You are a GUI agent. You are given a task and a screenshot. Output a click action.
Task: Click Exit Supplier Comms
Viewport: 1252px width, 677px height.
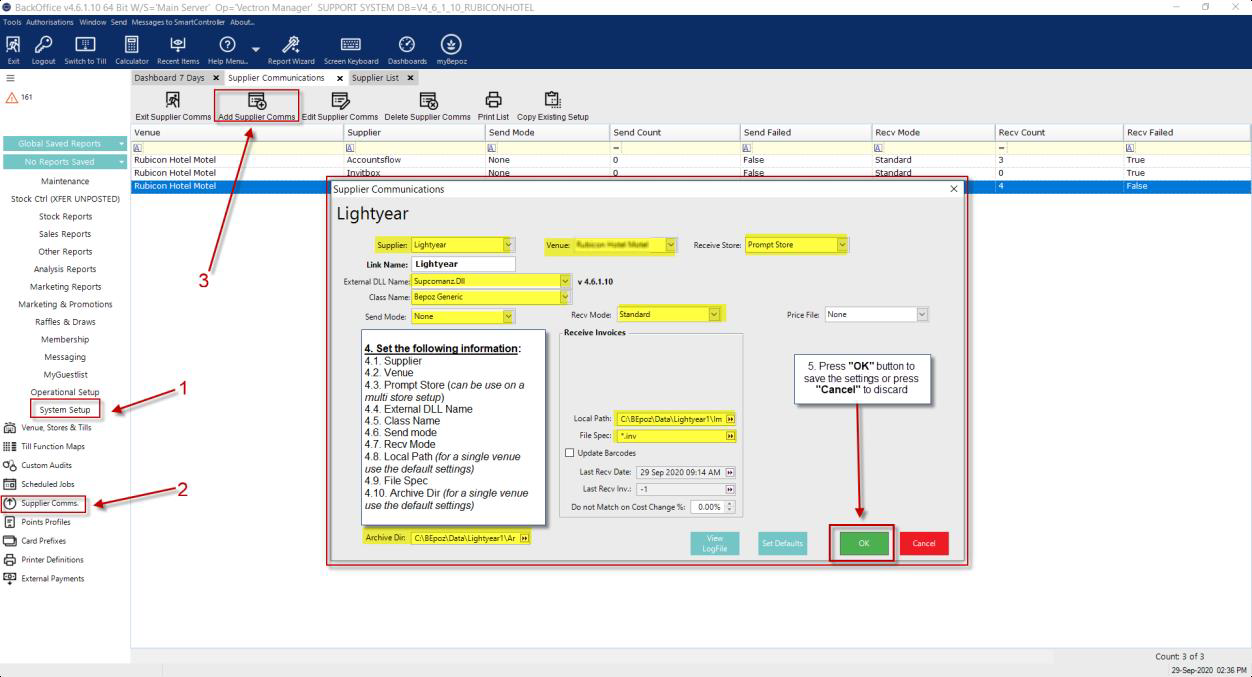173,105
